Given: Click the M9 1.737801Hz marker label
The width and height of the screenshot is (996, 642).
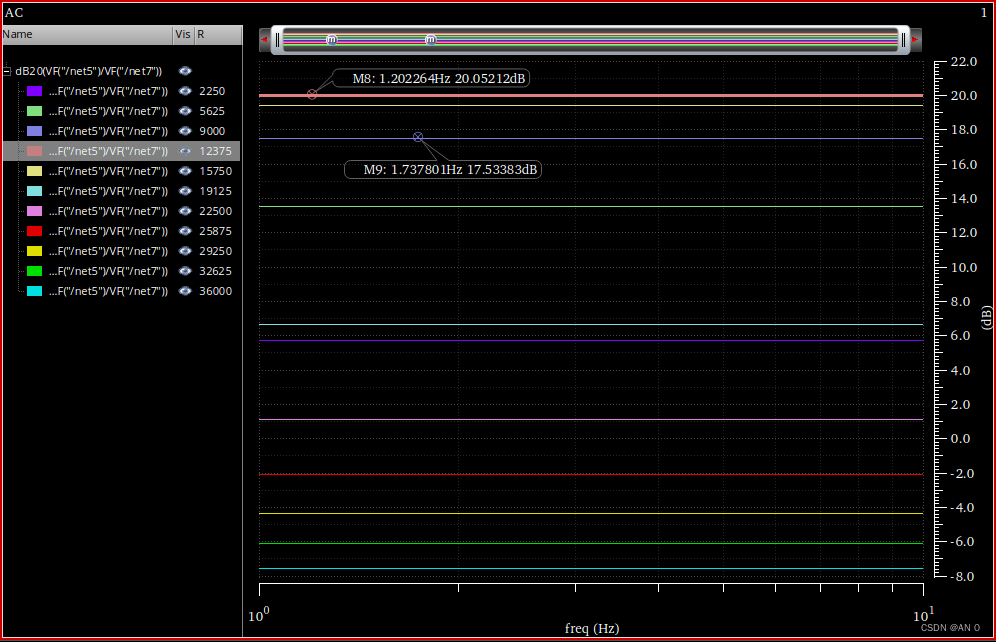Looking at the screenshot, I should point(443,170).
